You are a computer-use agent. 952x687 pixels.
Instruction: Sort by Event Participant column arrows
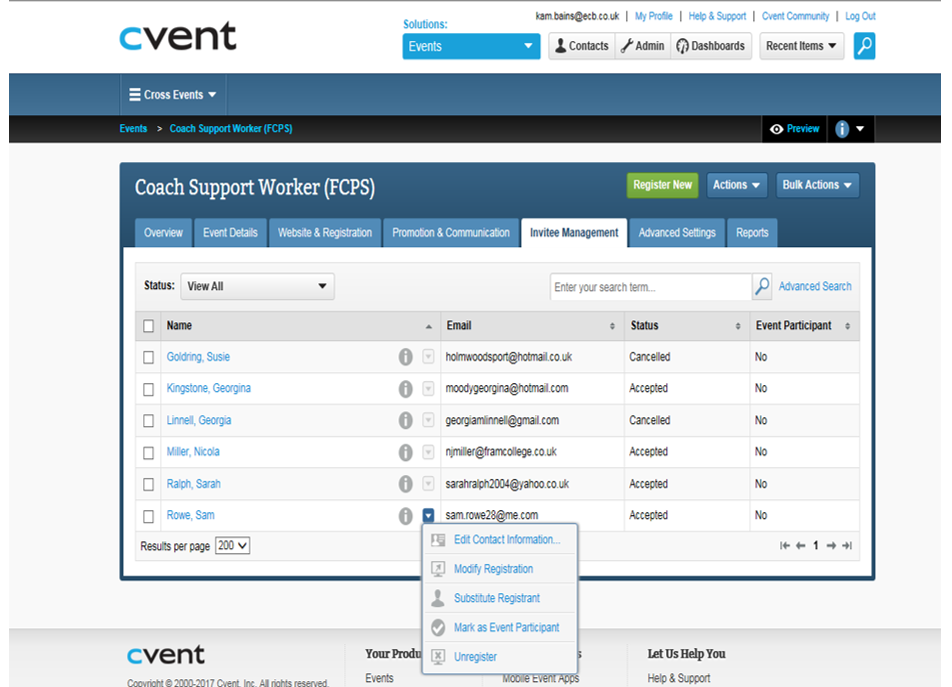[x=848, y=327]
